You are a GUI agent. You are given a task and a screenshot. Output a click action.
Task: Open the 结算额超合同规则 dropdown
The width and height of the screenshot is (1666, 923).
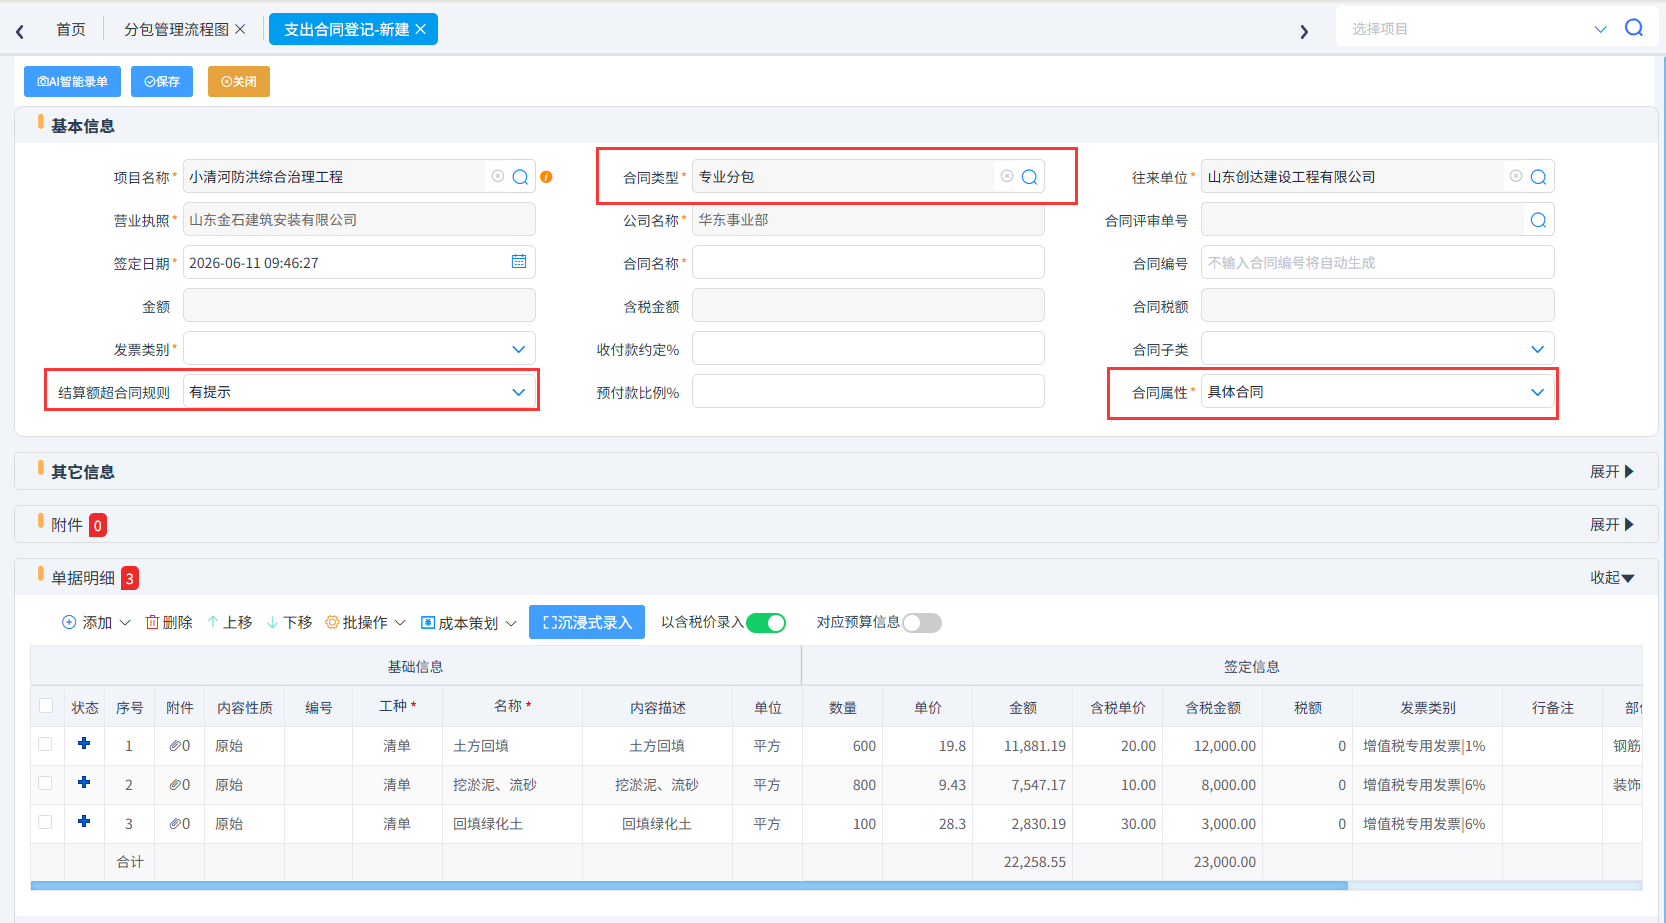359,392
